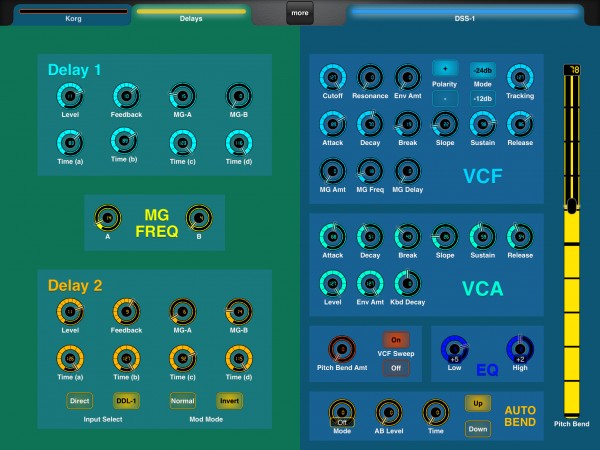Tap the Delay 2 Time (b) knob
Viewport: 600px width, 450px height.
(x=126, y=359)
